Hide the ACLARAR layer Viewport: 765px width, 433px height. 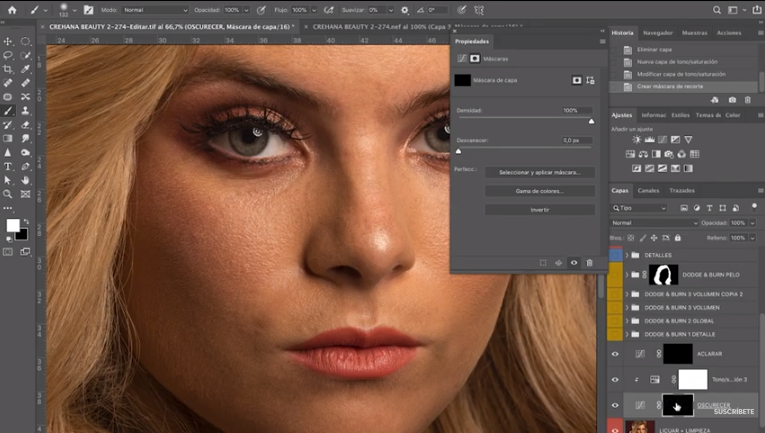point(615,354)
